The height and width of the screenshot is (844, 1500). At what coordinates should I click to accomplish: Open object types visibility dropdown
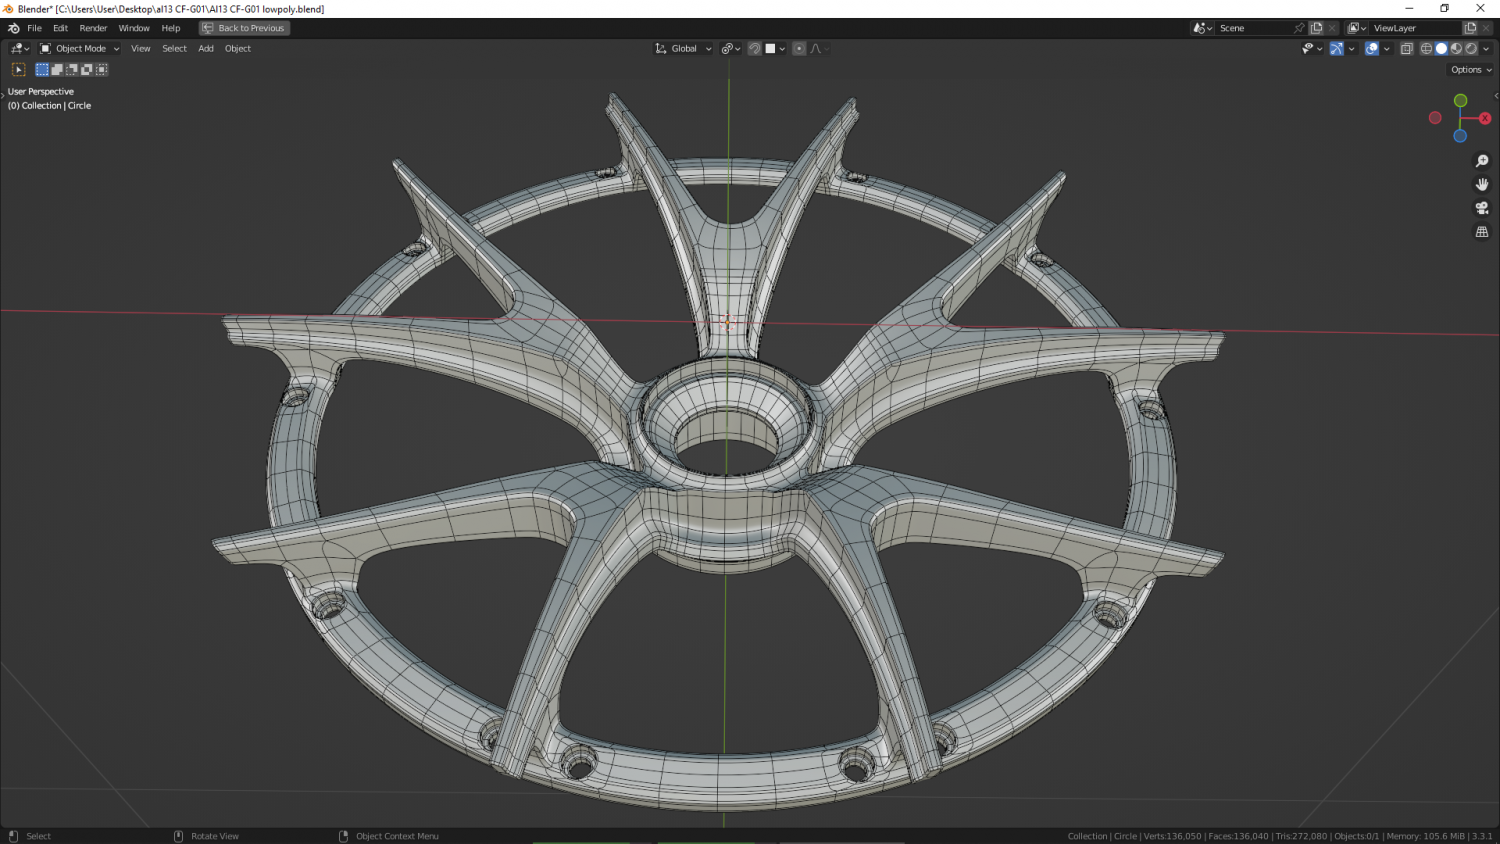point(1312,48)
